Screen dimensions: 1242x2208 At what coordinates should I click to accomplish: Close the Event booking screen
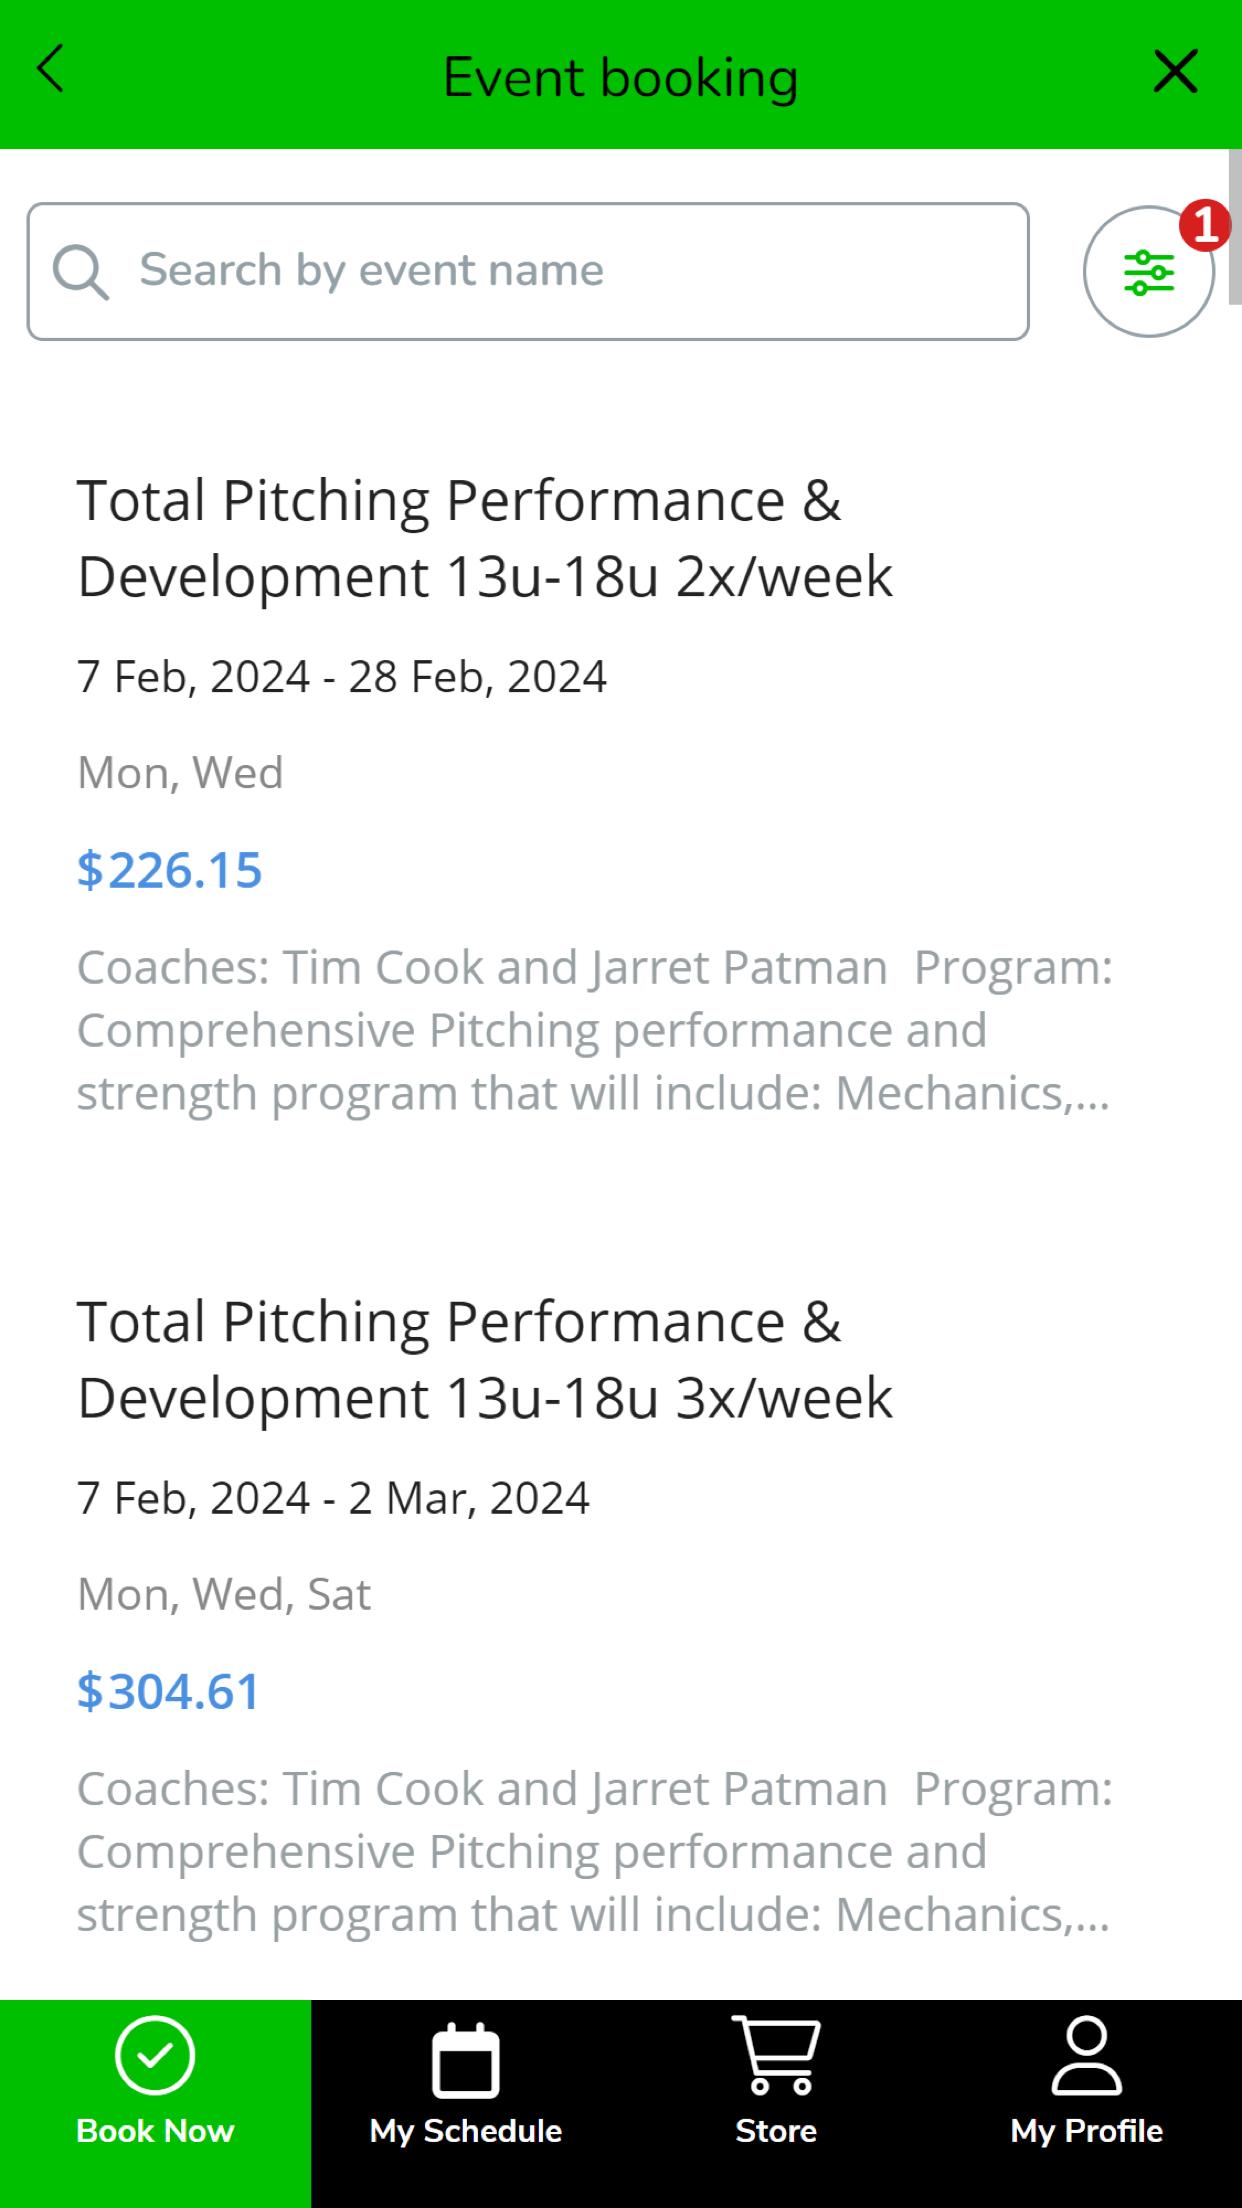pyautogui.click(x=1175, y=71)
